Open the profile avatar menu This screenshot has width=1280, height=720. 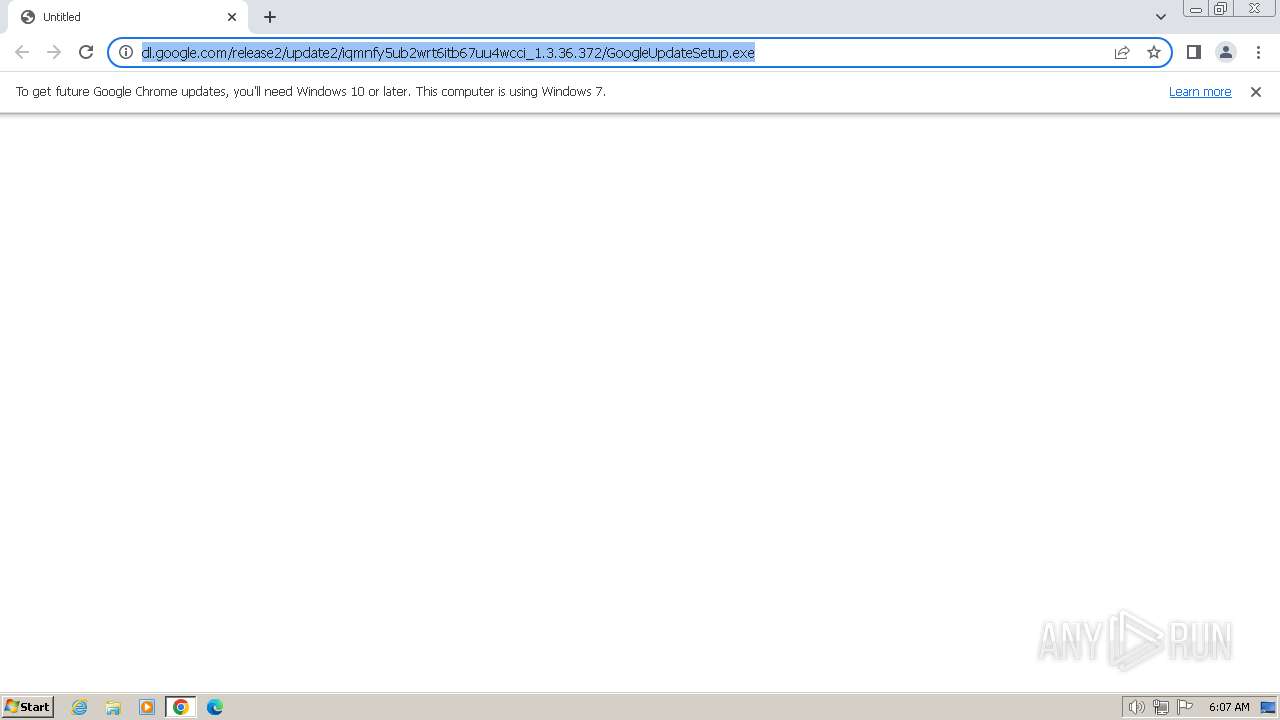pos(1226,52)
